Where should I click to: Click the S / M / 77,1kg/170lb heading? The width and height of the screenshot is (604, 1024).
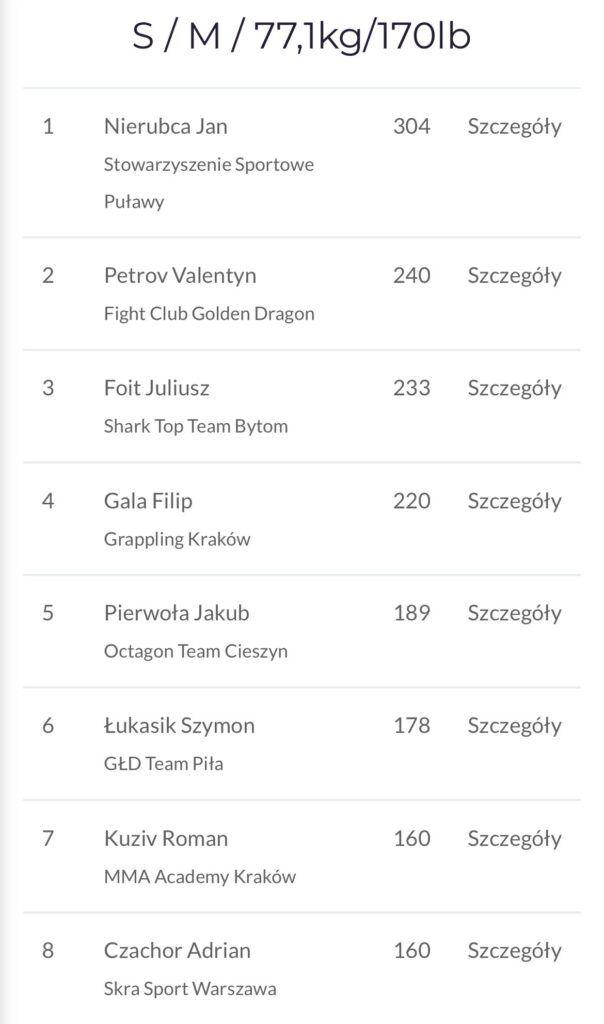tap(302, 38)
